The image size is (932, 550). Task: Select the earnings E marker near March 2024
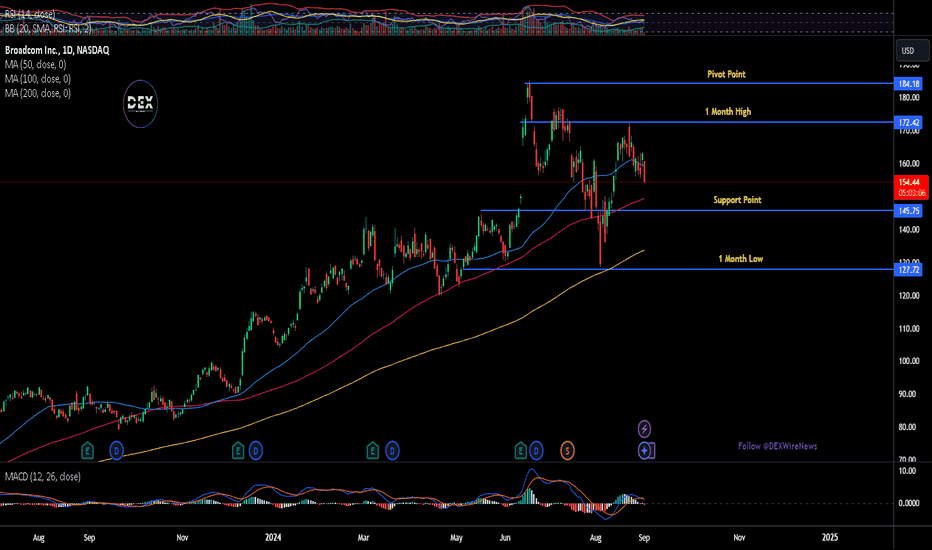tap(372, 451)
